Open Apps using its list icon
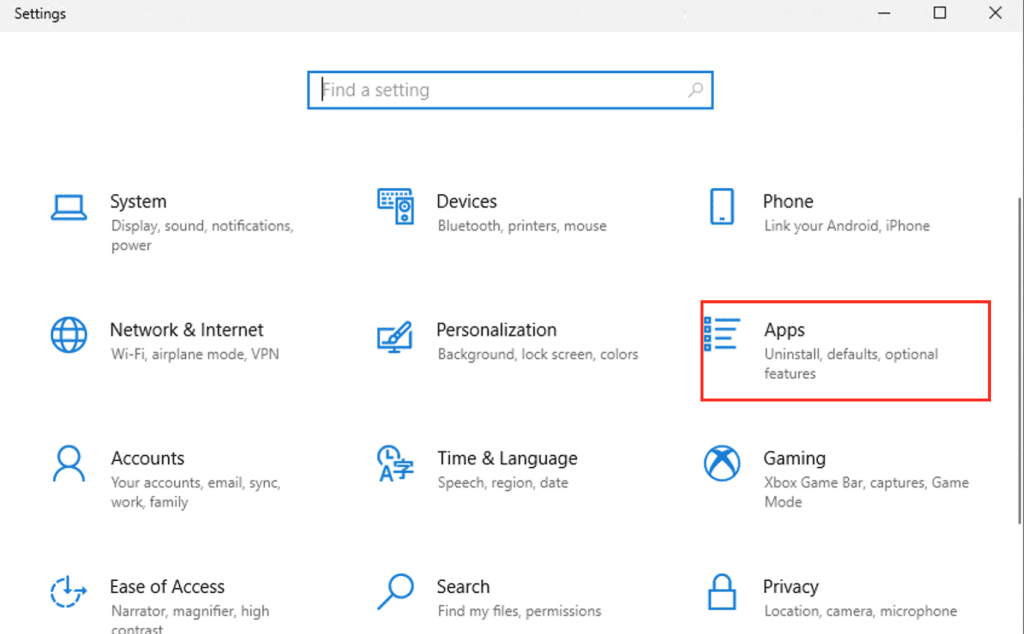Viewport: 1024px width, 634px height. [x=721, y=335]
